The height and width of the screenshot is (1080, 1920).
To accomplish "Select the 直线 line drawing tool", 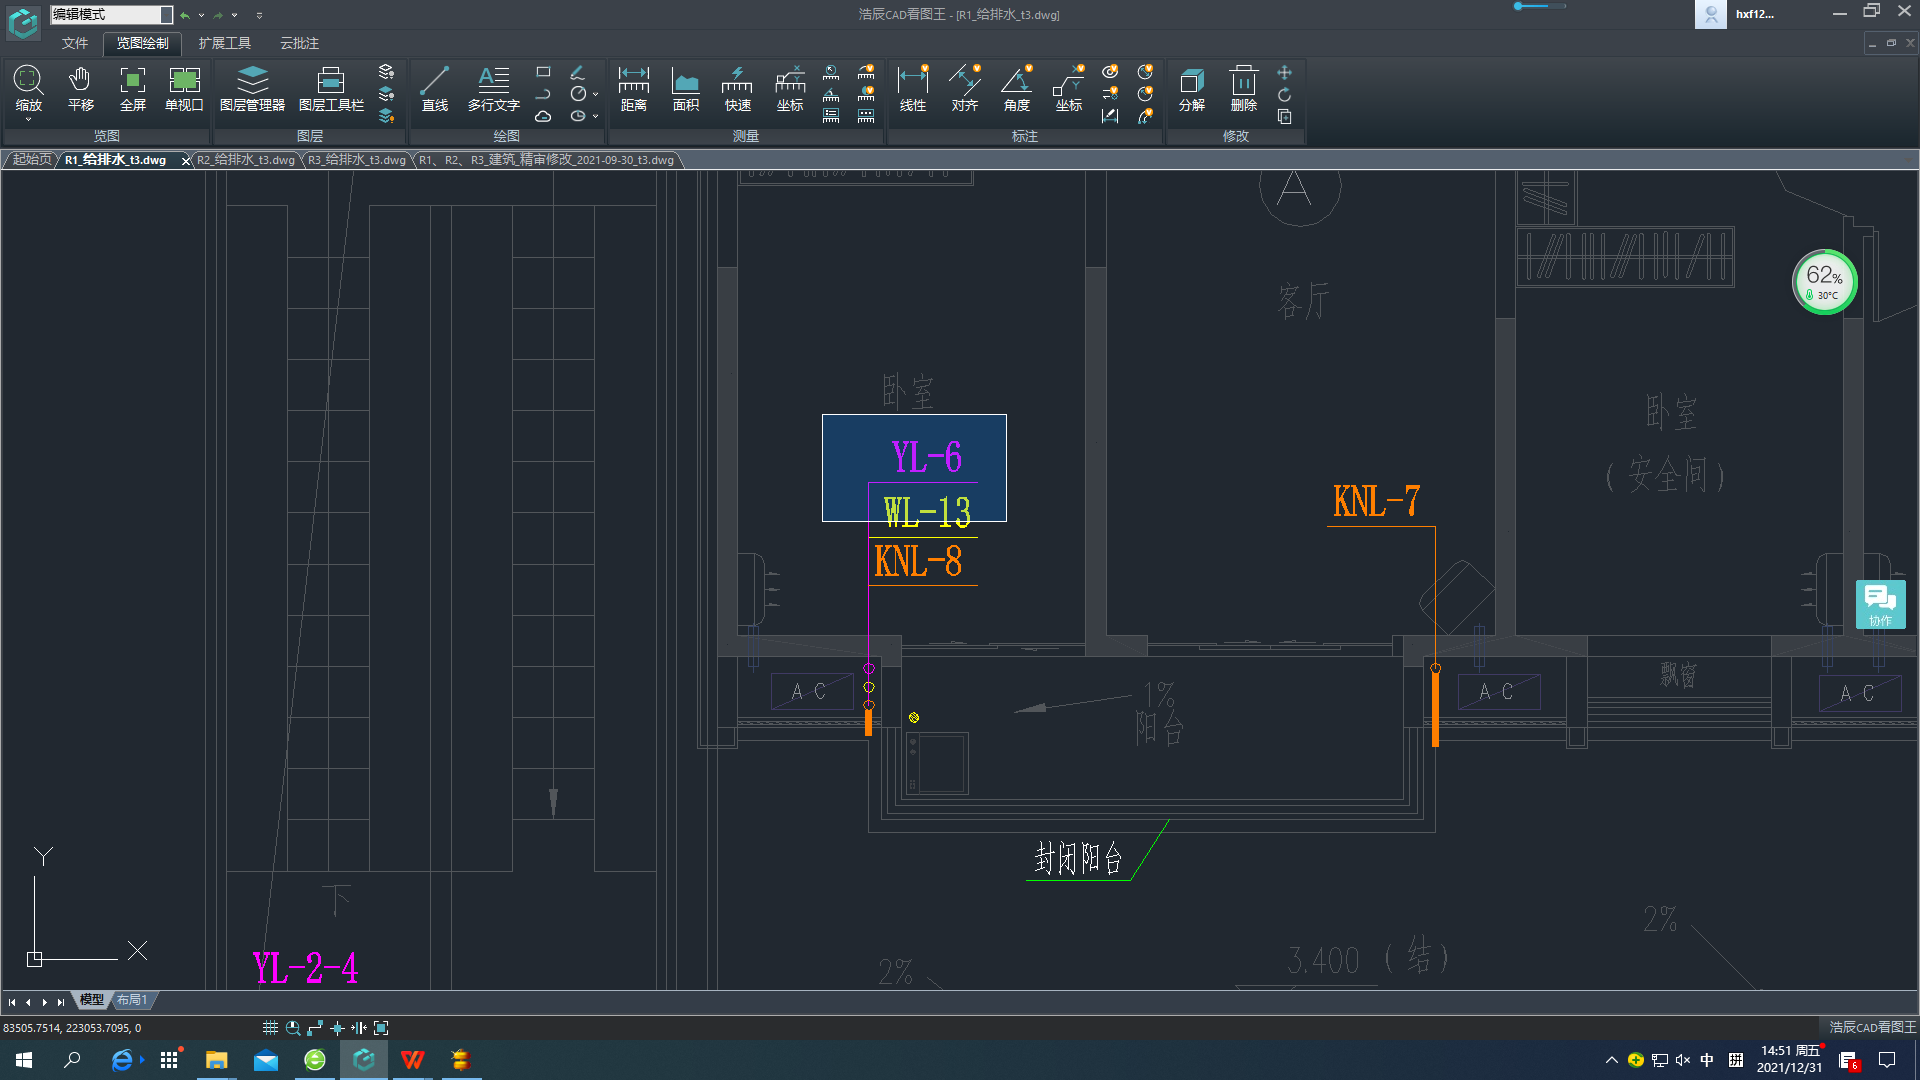I will (x=434, y=88).
